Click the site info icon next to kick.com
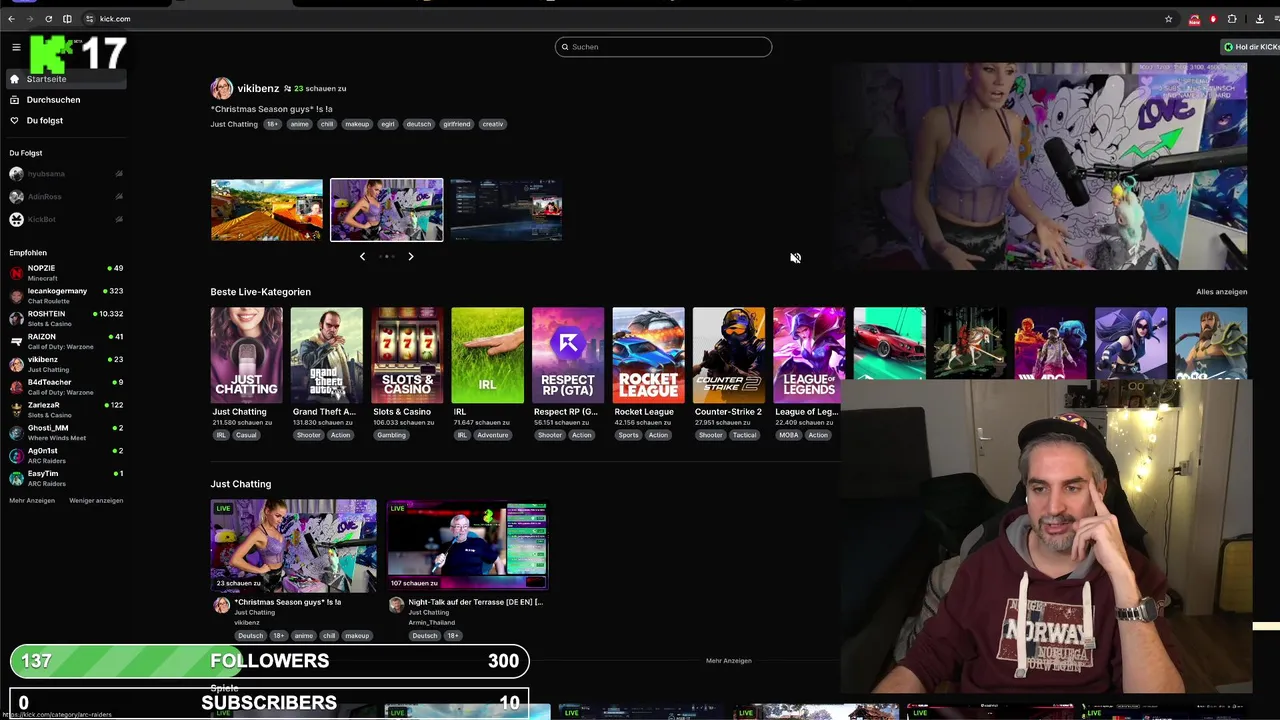The height and width of the screenshot is (720, 1280). (90, 19)
